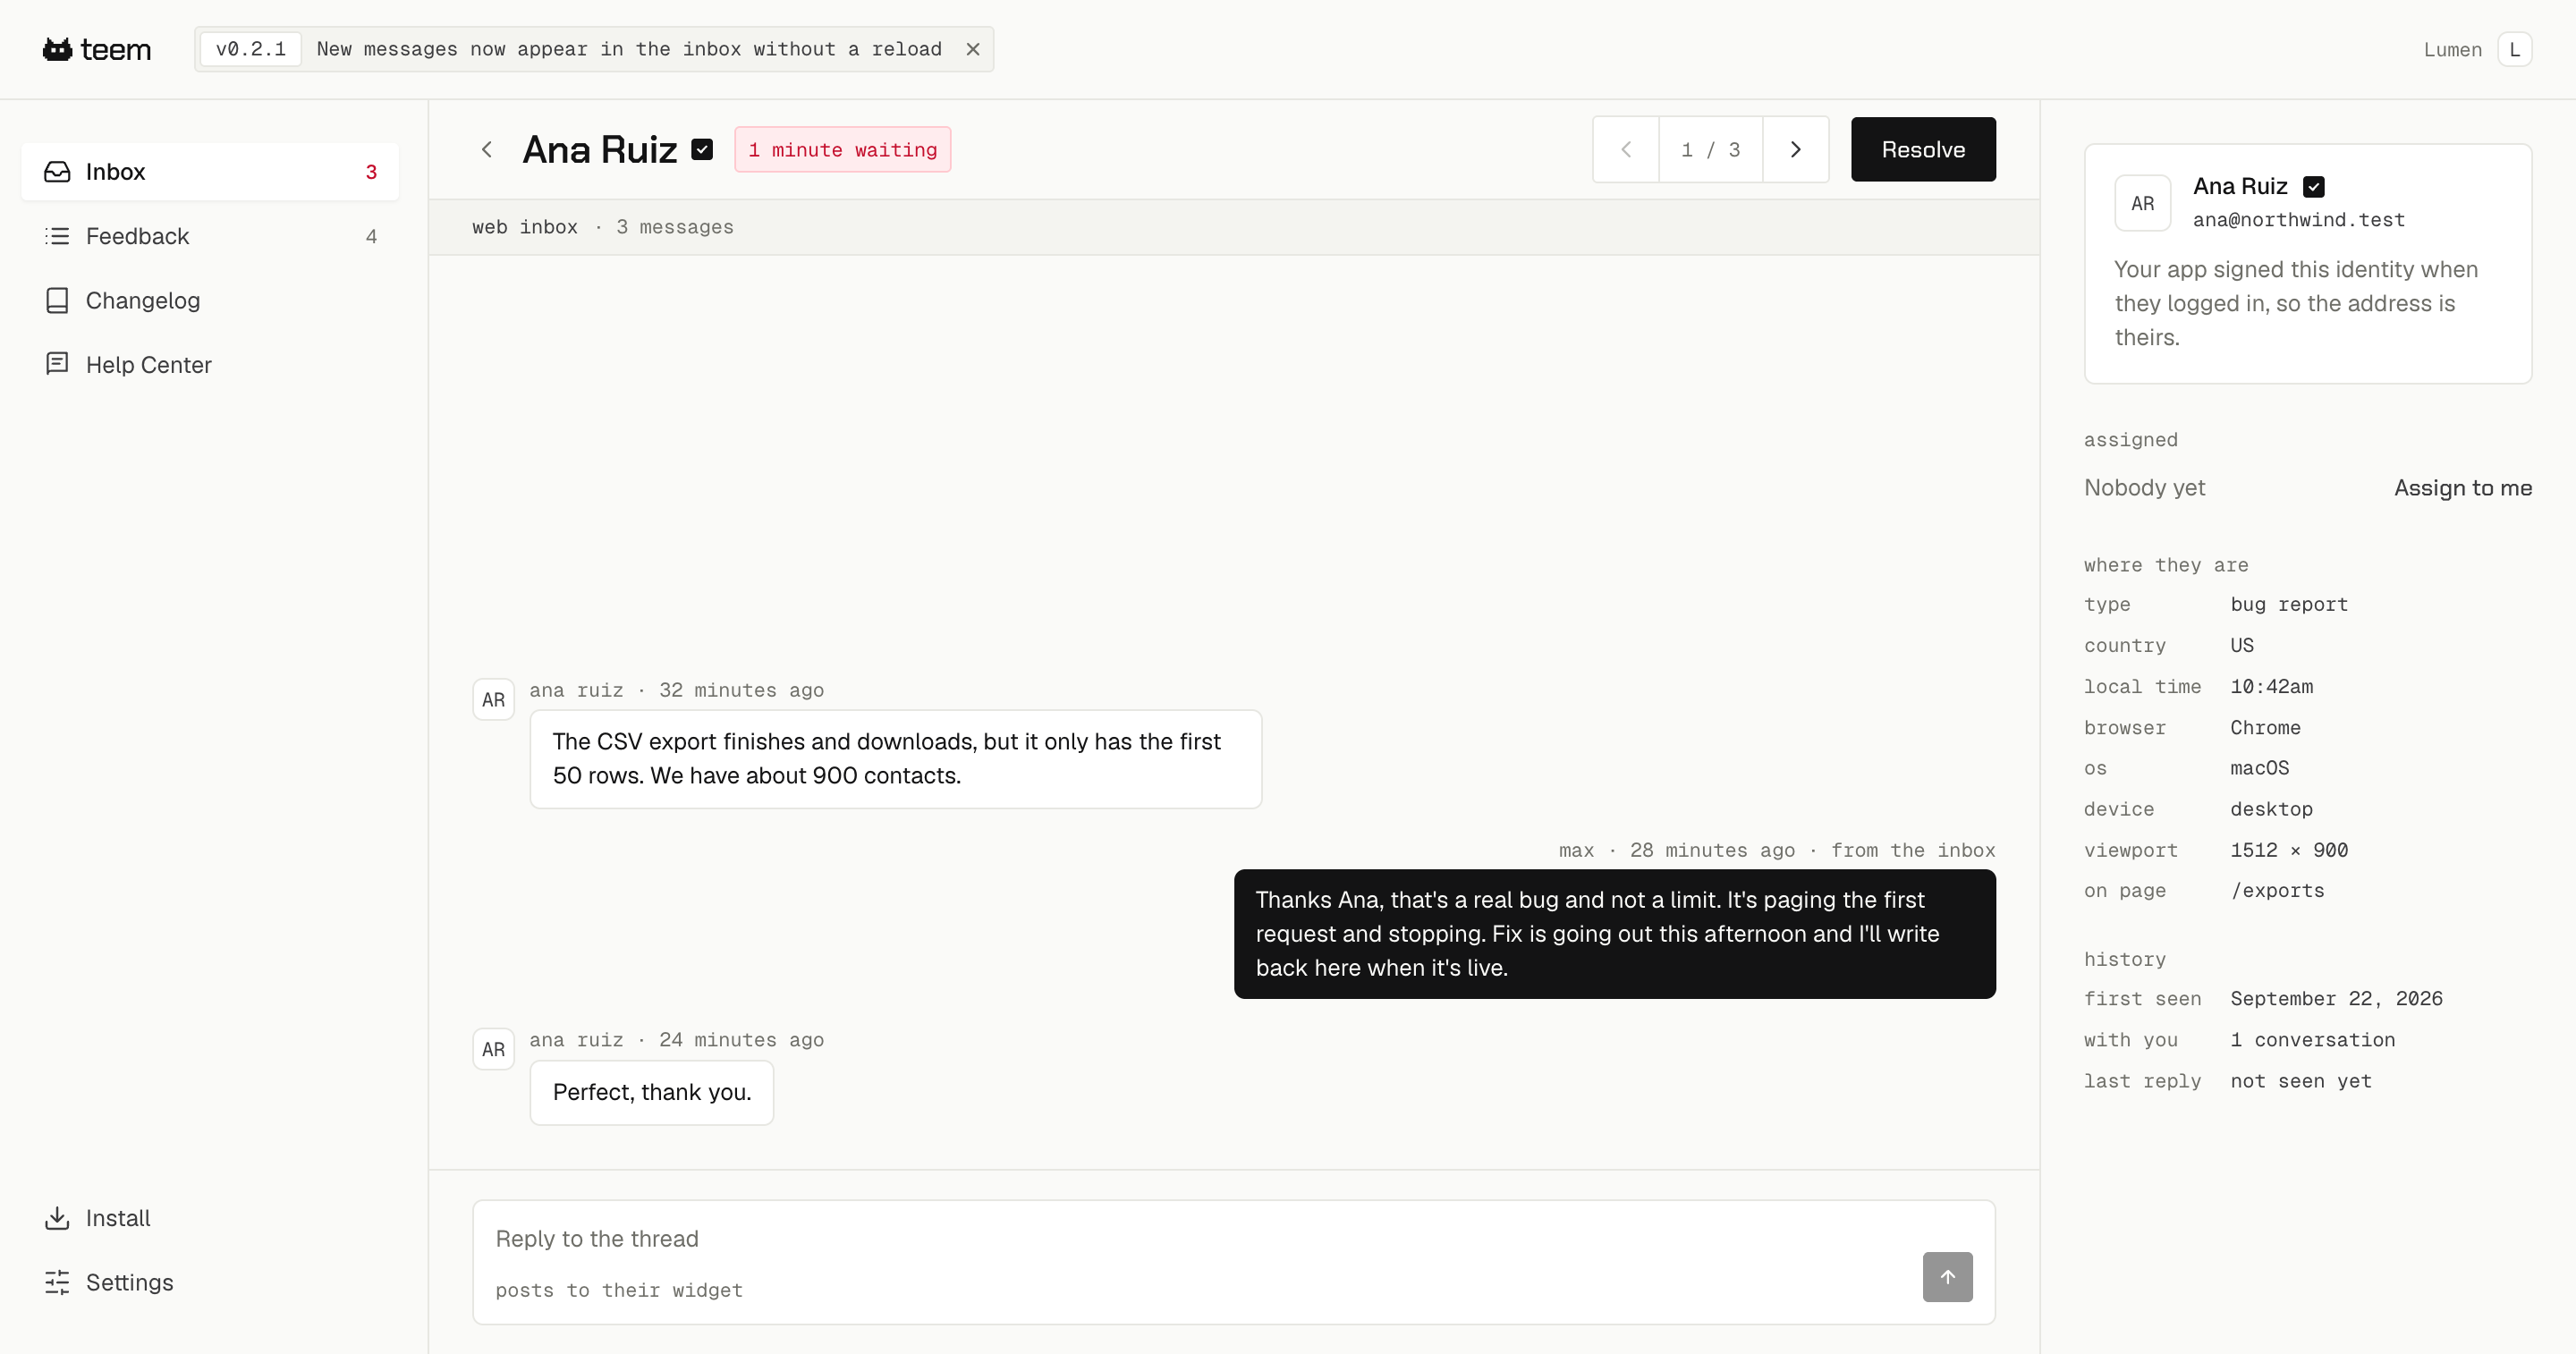Viewport: 2576px width, 1354px height.
Task: Click the Feedback list icon
Action: coord(57,236)
